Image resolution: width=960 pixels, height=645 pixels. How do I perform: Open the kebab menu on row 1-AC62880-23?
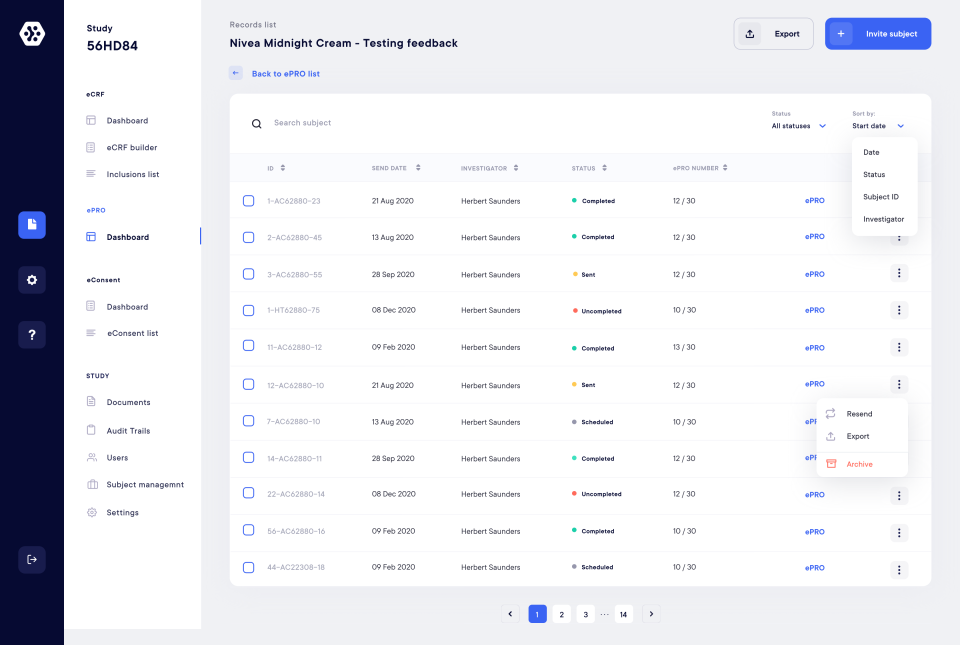(899, 200)
